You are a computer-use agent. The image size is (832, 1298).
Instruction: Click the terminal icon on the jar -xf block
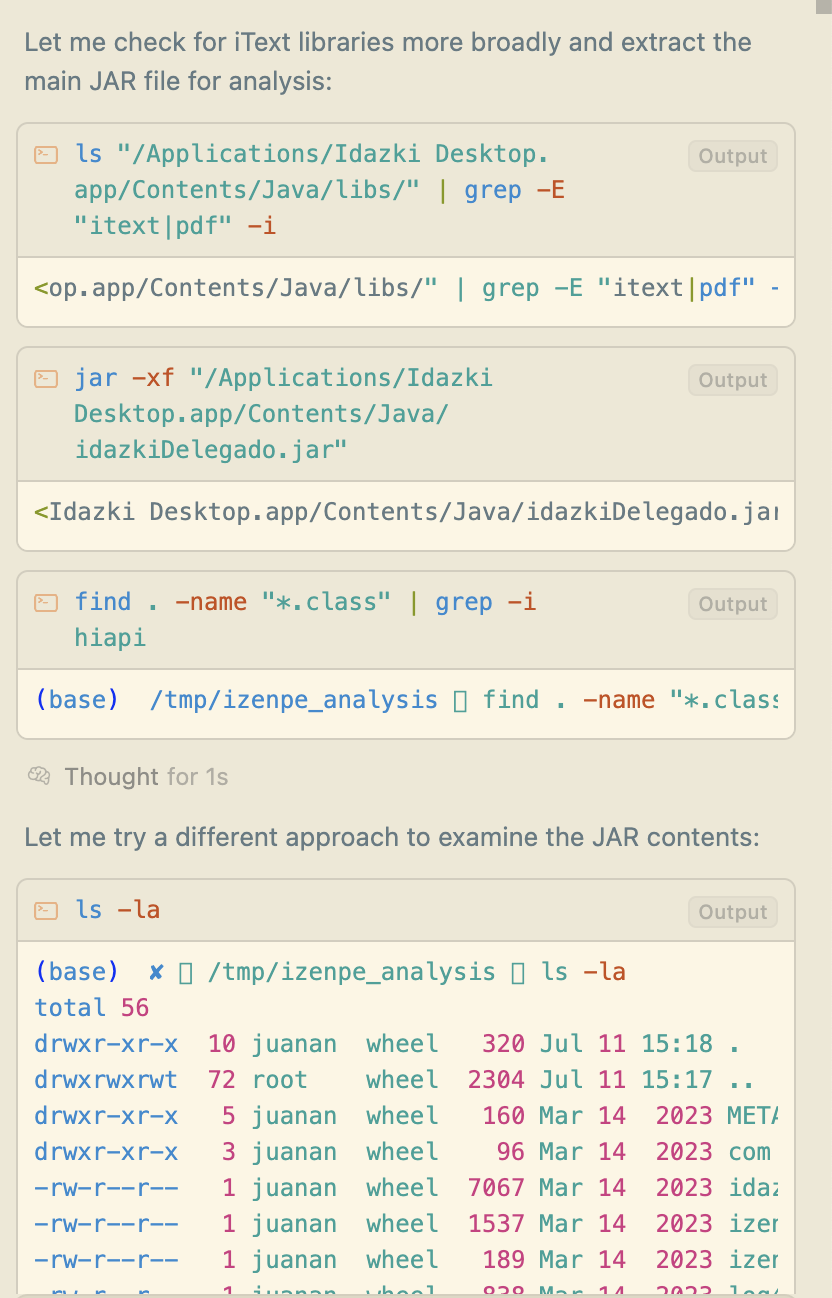click(45, 378)
